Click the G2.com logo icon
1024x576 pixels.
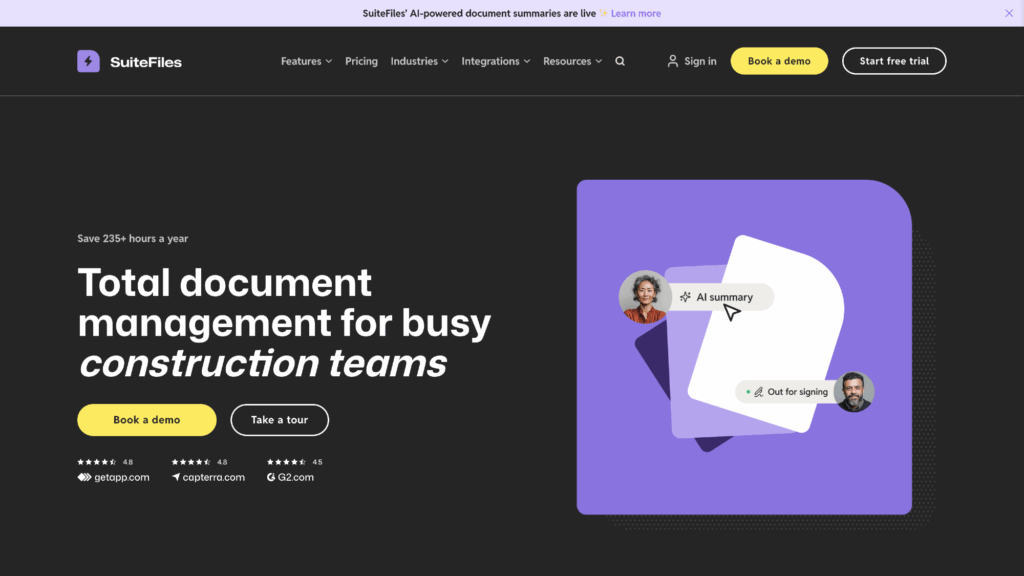point(271,477)
